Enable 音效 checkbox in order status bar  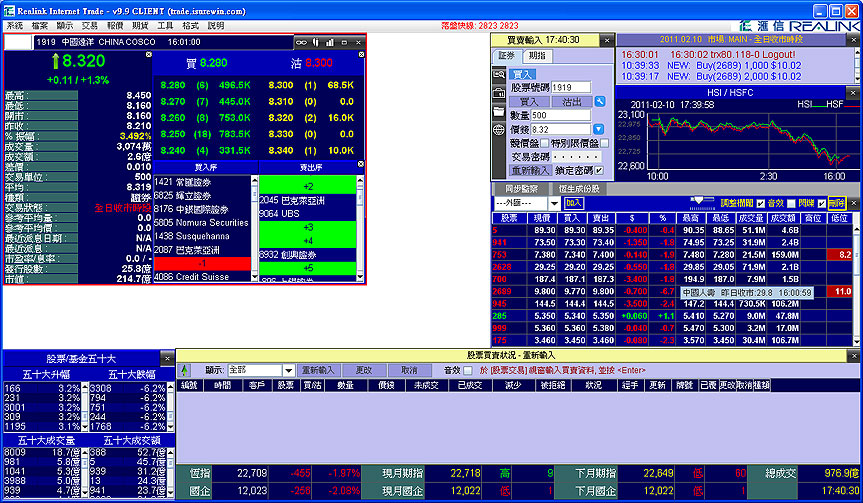point(467,370)
